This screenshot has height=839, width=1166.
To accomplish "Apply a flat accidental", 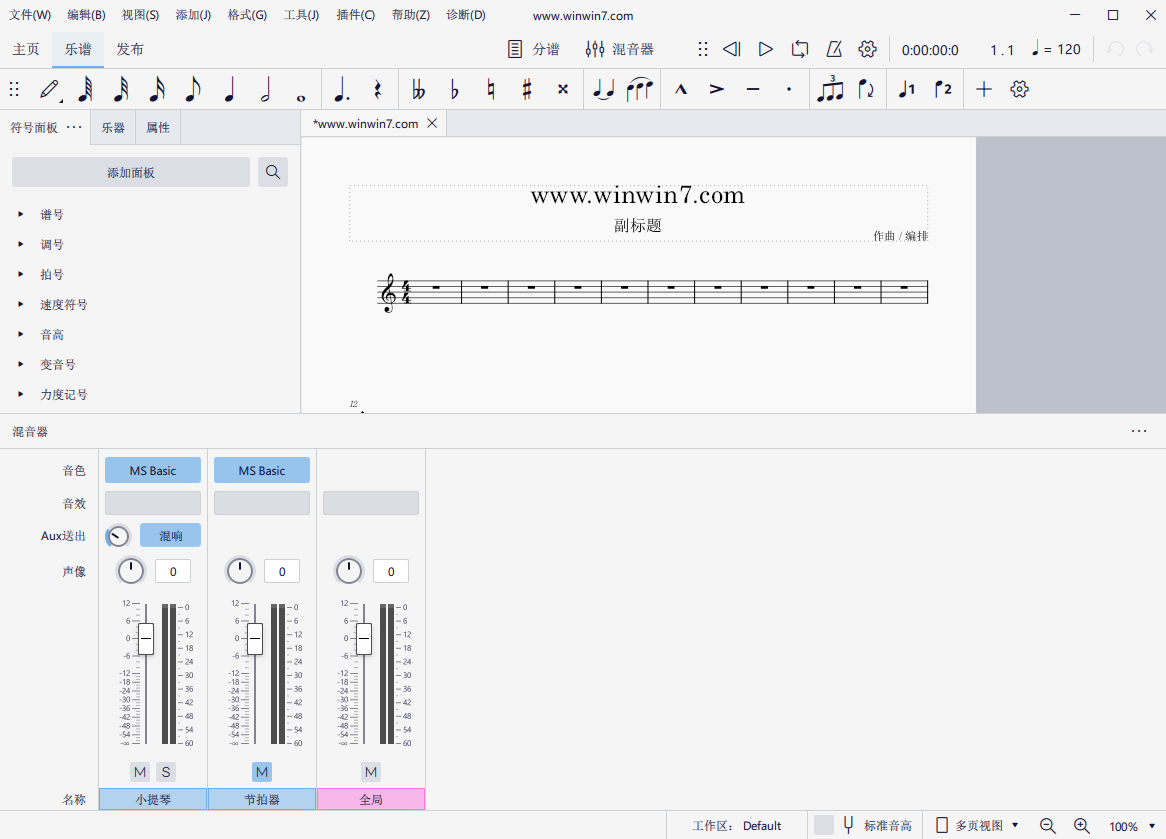I will pos(453,89).
